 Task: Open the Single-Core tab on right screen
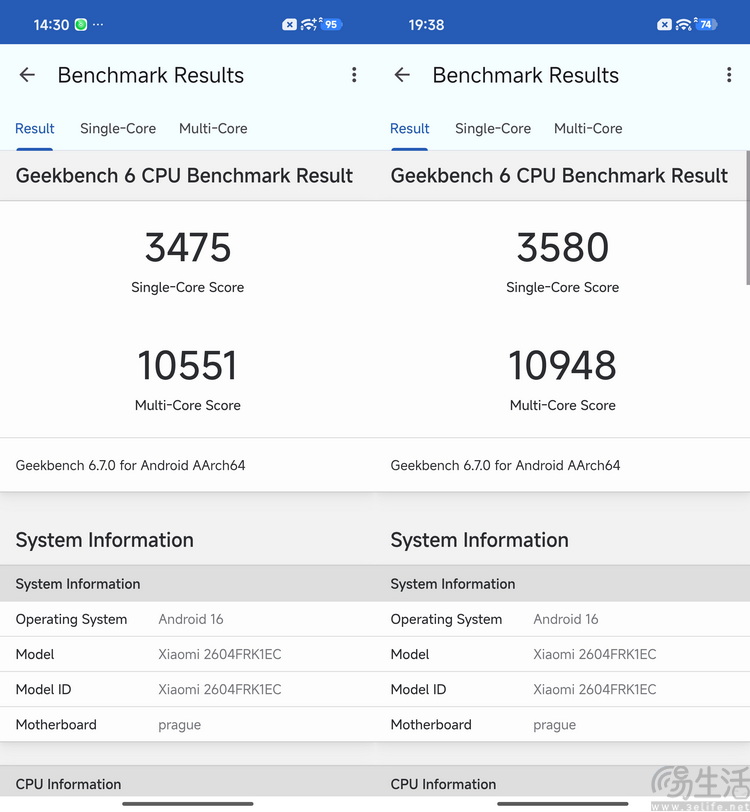click(x=493, y=128)
